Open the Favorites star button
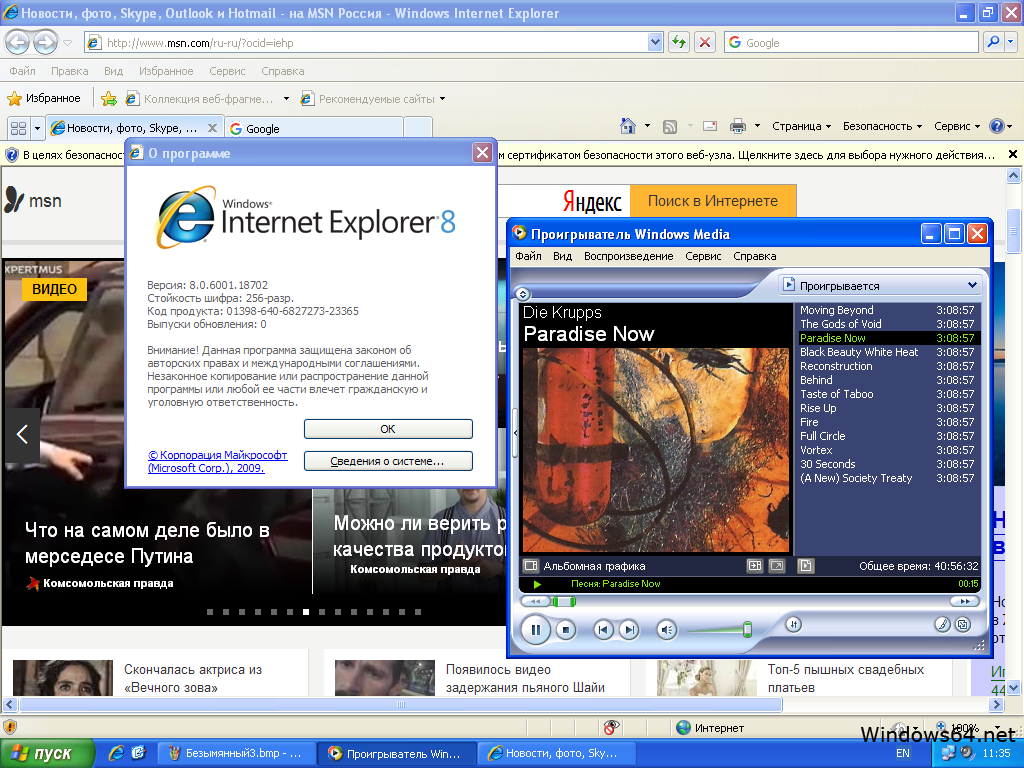Image resolution: width=1024 pixels, height=768 pixels. pyautogui.click(x=44, y=99)
